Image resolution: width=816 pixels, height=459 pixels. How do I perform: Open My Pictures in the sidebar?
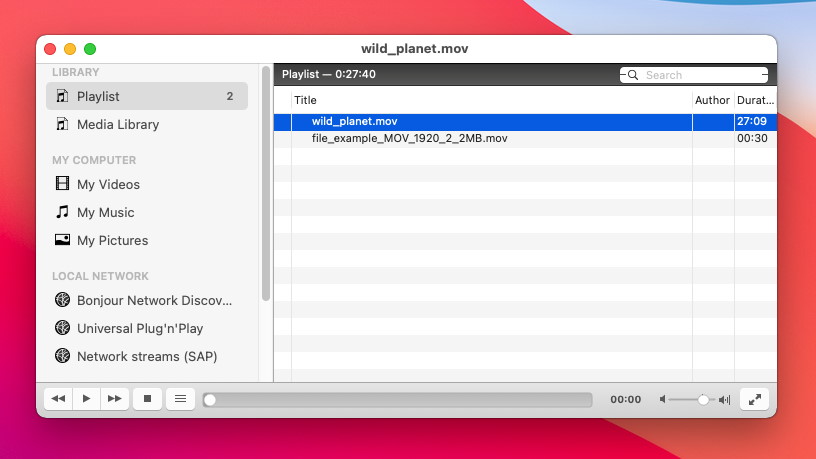(147, 240)
